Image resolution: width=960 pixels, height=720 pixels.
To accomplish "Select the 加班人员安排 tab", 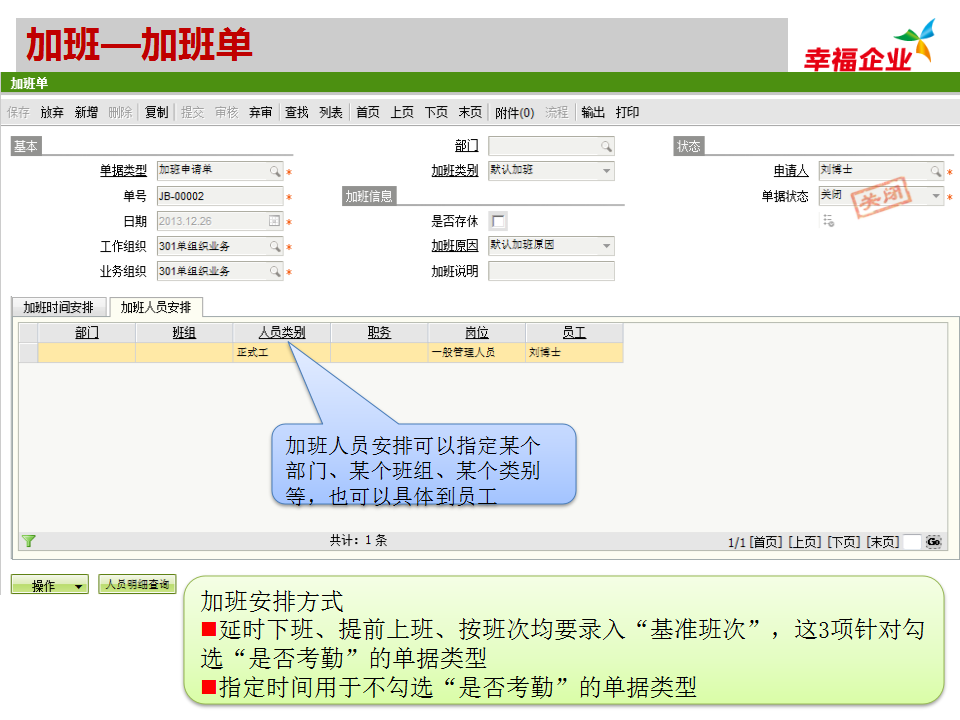I will click(x=155, y=307).
